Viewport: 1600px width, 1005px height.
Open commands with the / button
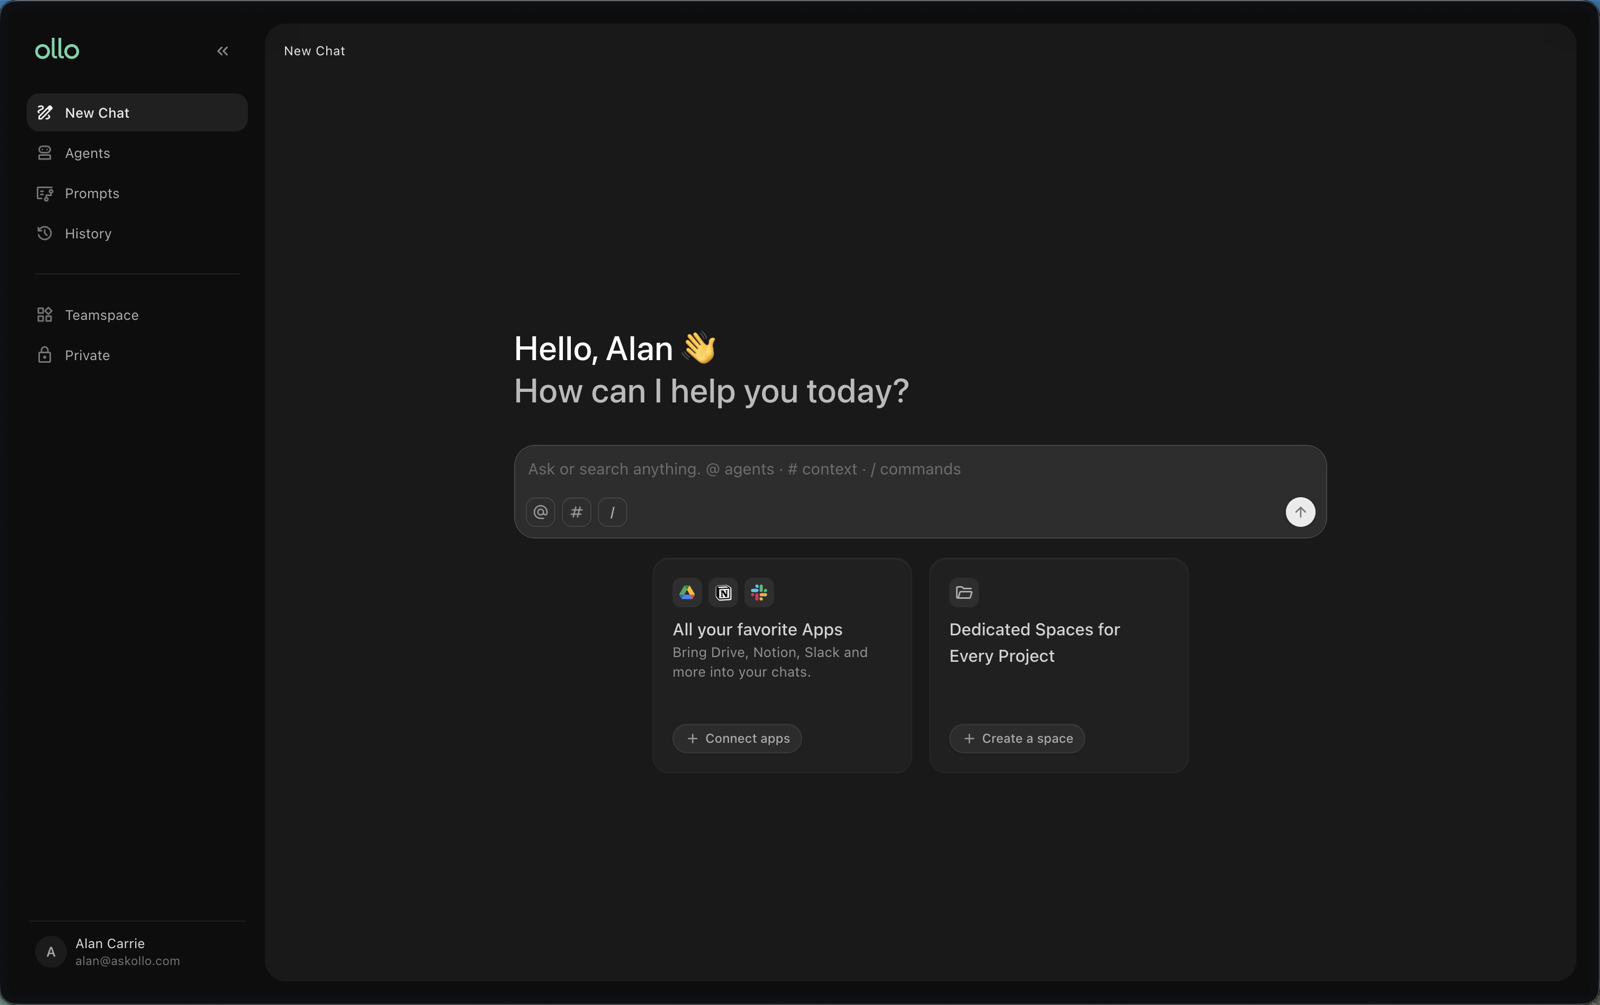click(x=613, y=512)
